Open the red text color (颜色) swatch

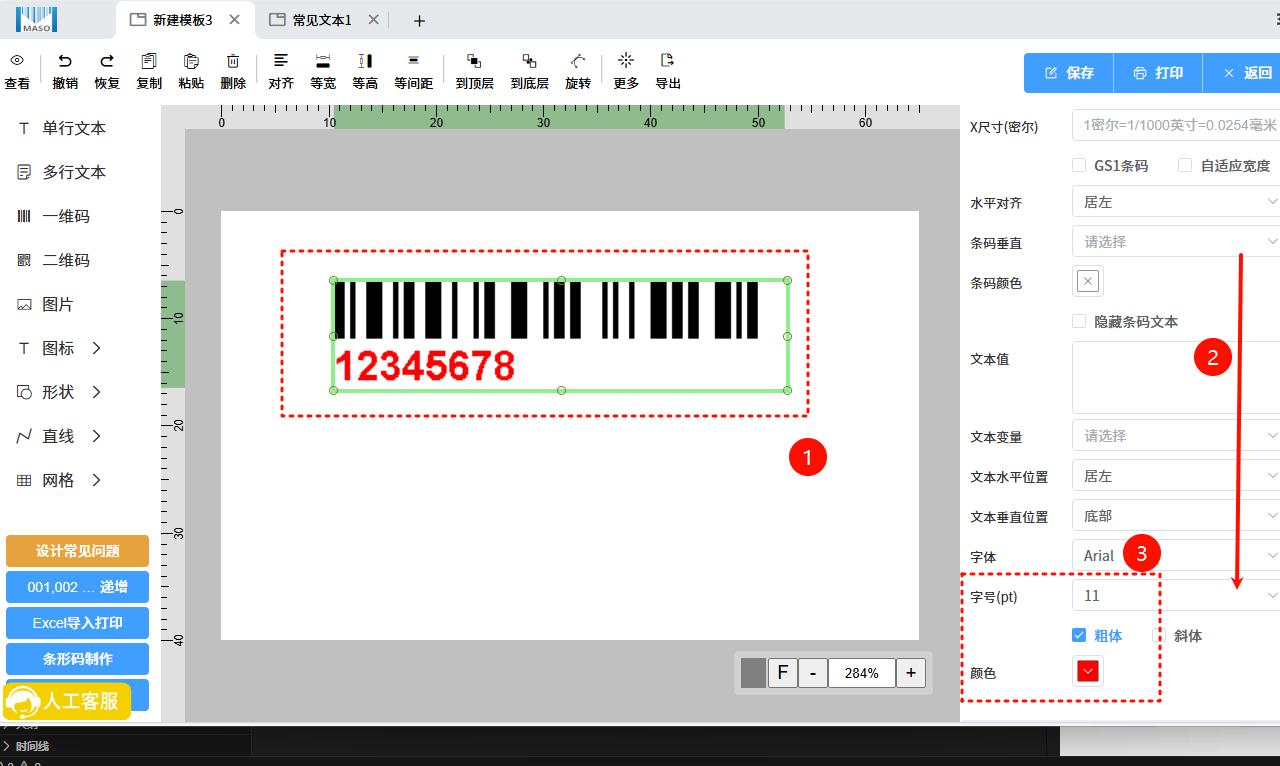coord(1088,671)
